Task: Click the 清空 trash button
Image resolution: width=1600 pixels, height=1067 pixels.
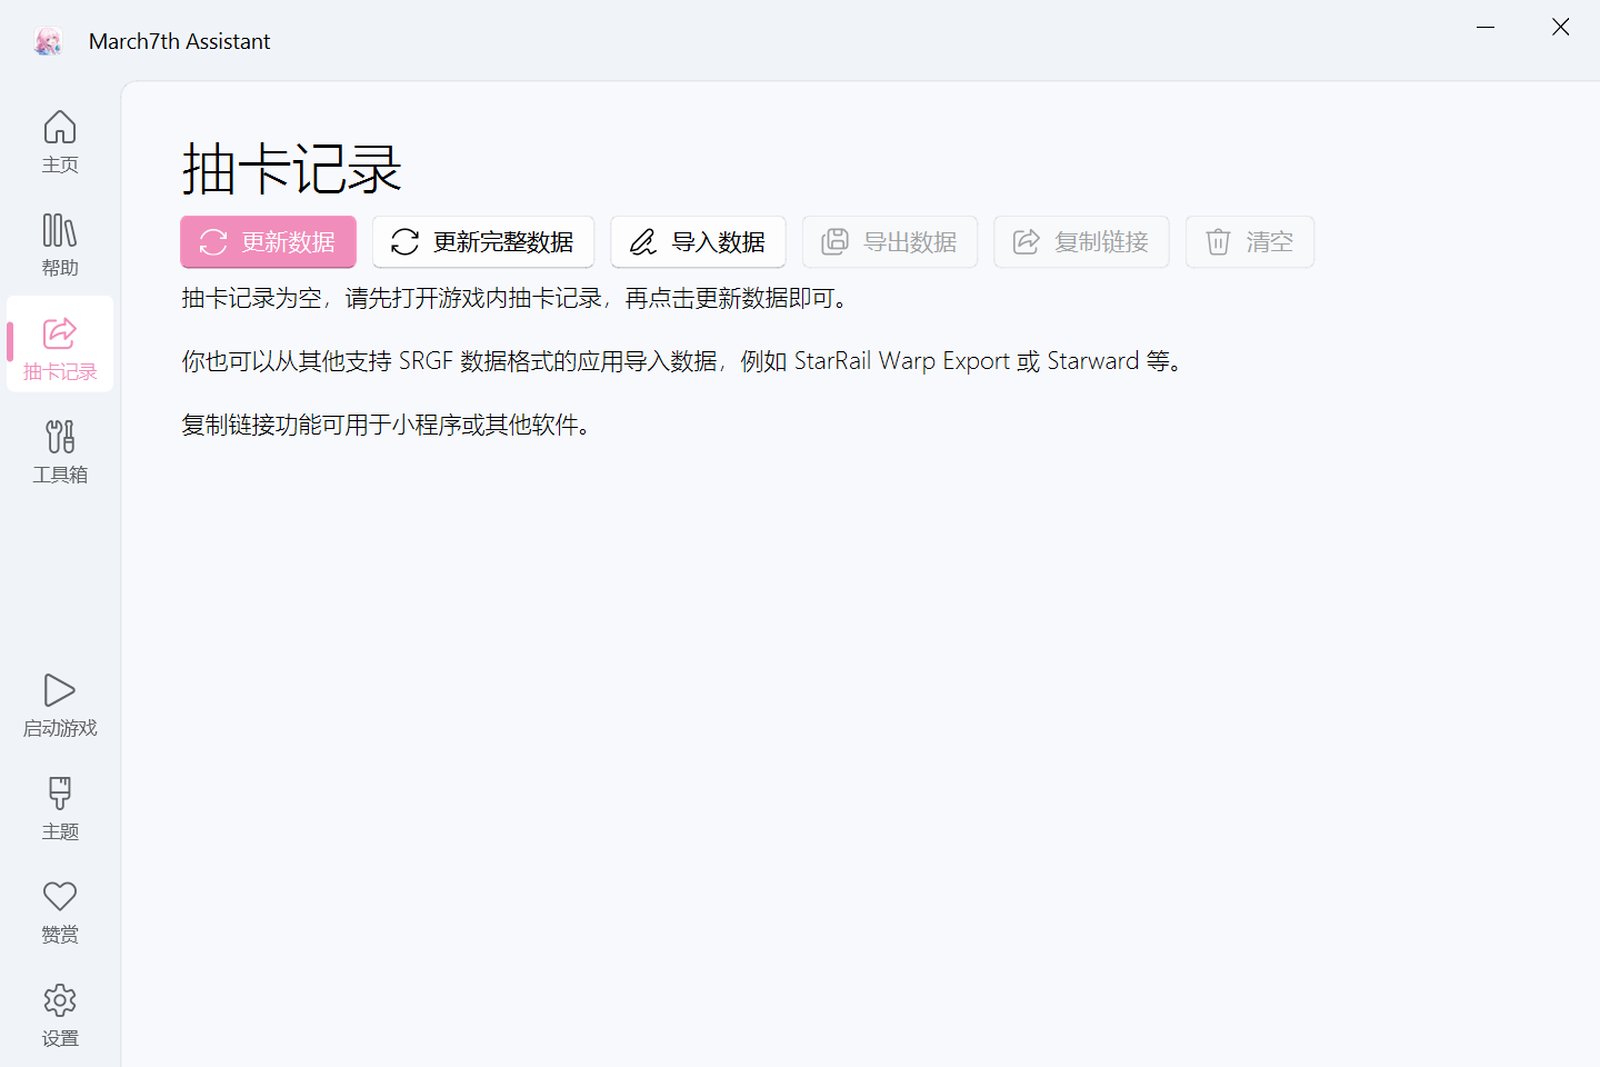Action: 1249,242
